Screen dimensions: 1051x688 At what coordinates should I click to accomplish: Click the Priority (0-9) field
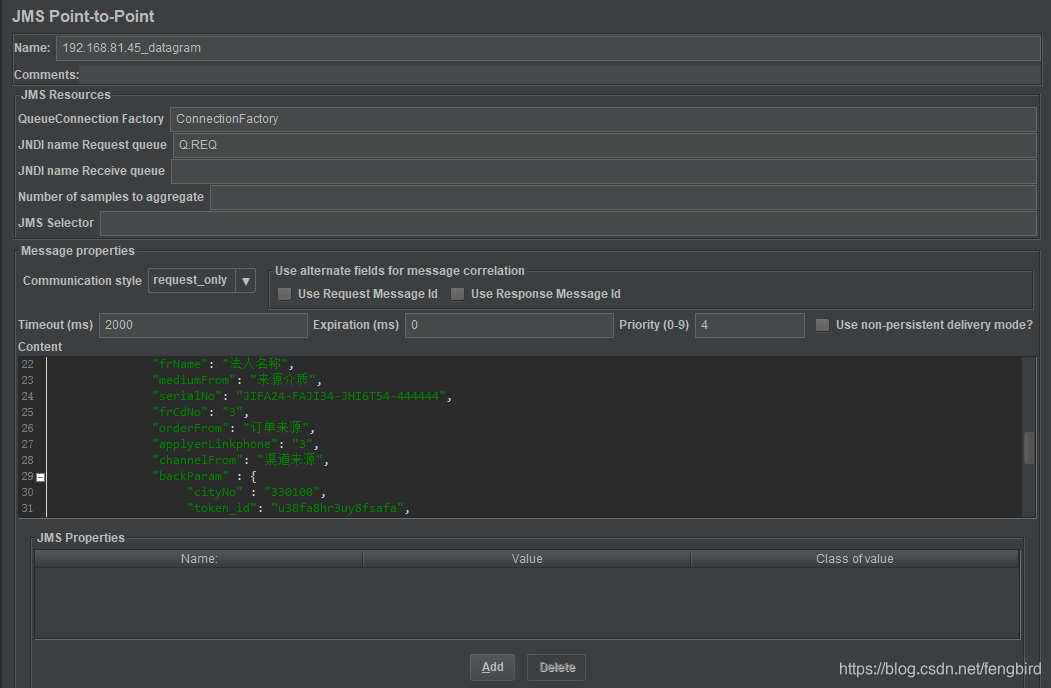pyautogui.click(x=749, y=325)
